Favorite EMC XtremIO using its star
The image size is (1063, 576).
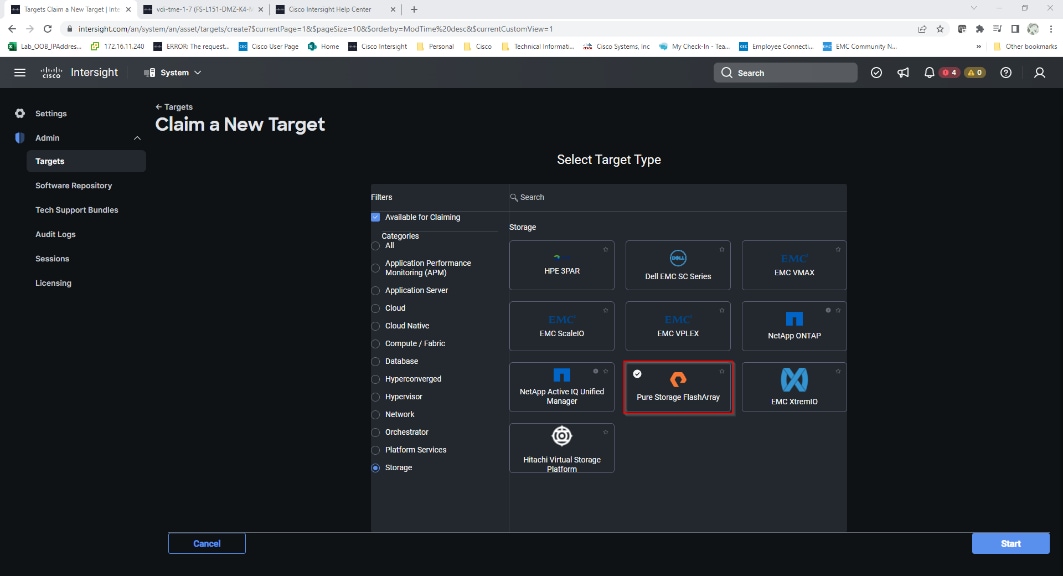pos(838,371)
